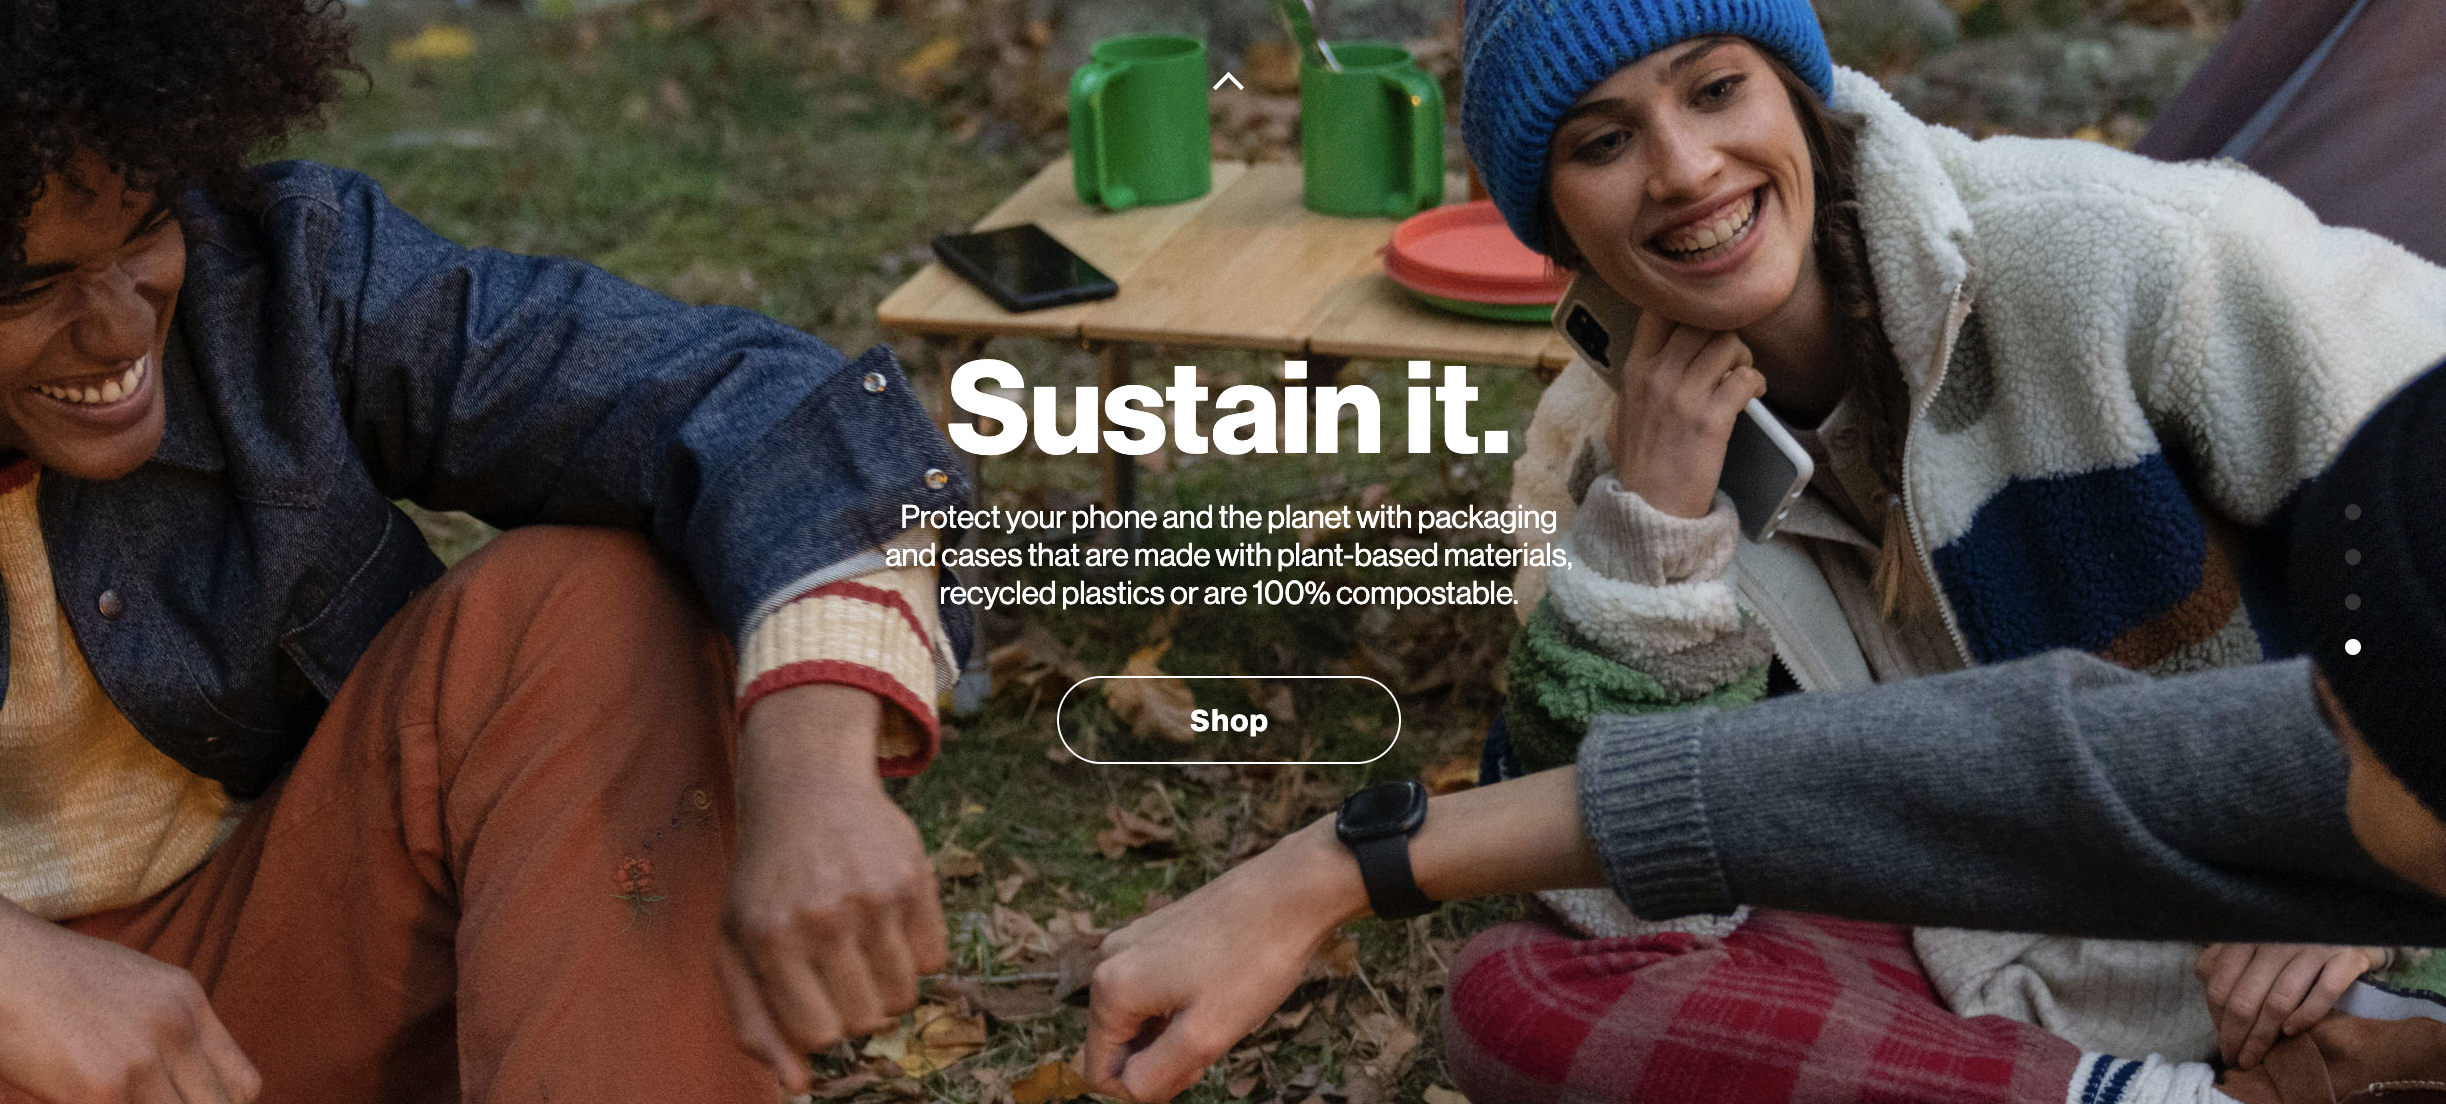Open the Shop button

(1228, 720)
